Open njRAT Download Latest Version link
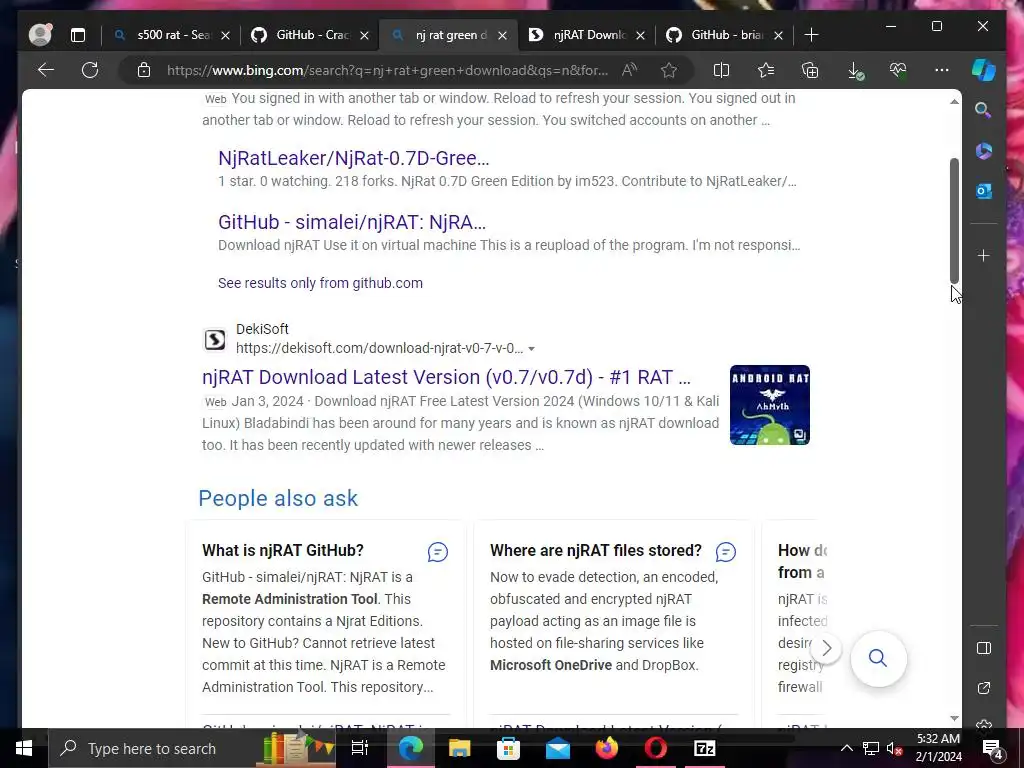This screenshot has height=768, width=1024. tap(446, 377)
